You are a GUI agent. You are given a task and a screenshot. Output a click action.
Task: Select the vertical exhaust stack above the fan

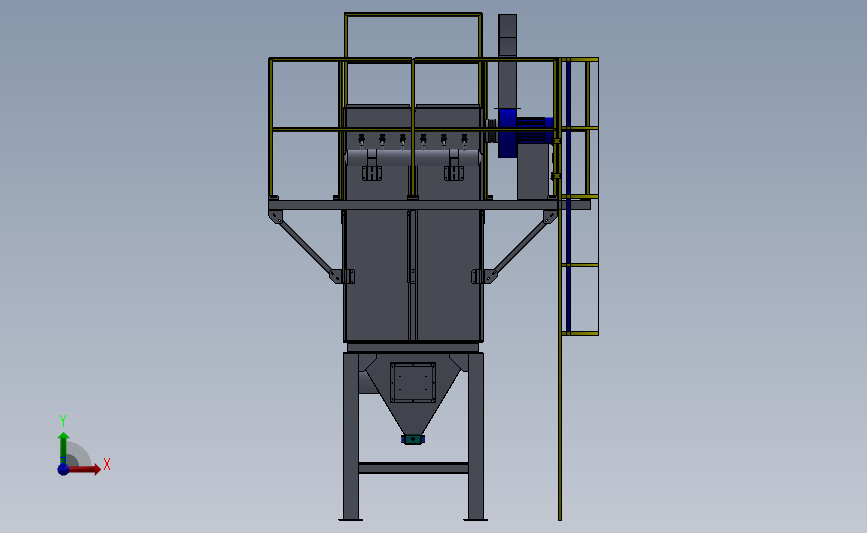pyautogui.click(x=508, y=61)
